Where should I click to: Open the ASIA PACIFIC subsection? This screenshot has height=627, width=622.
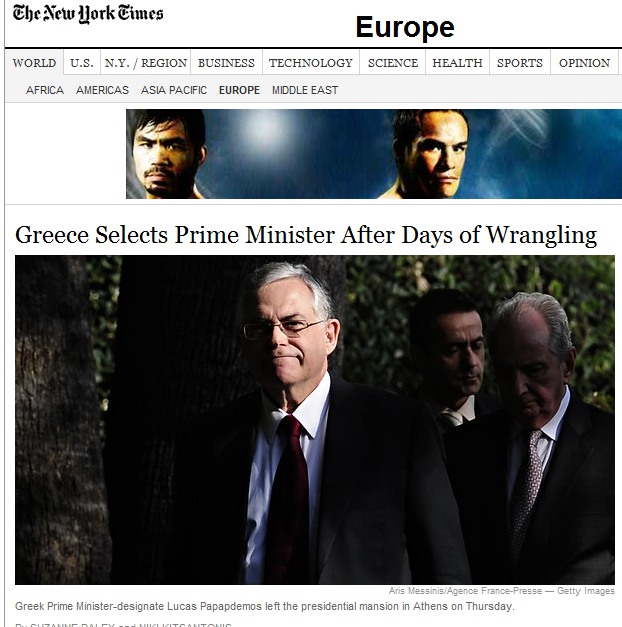point(174,90)
